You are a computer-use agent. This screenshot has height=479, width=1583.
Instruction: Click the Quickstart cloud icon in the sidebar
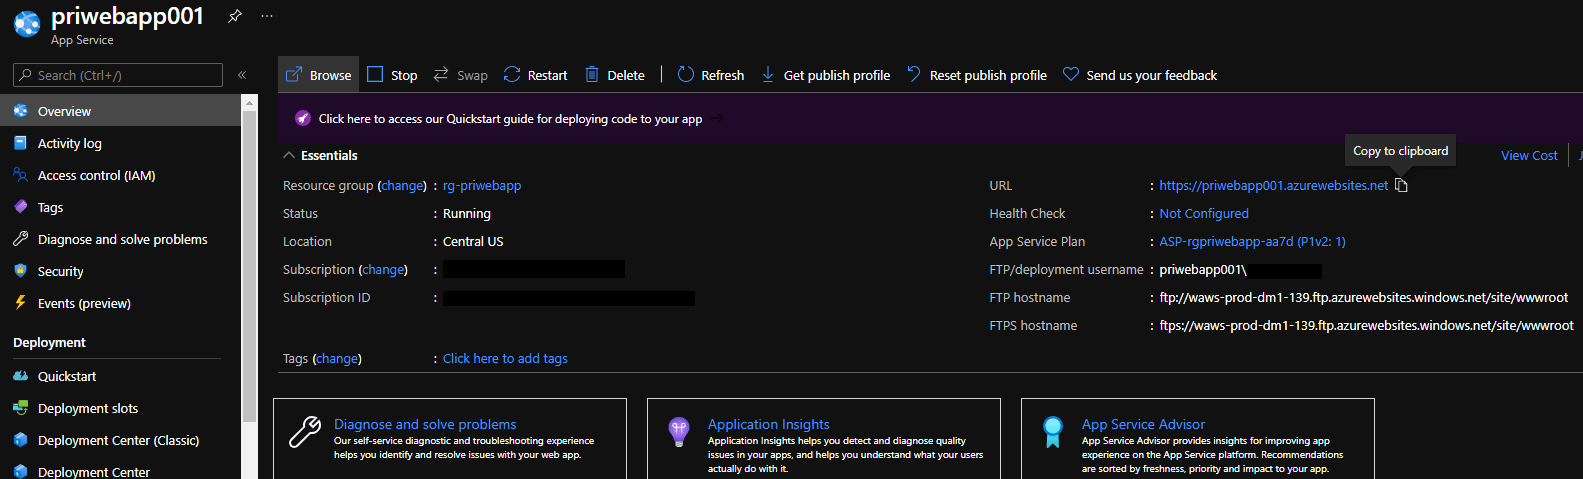click(20, 376)
